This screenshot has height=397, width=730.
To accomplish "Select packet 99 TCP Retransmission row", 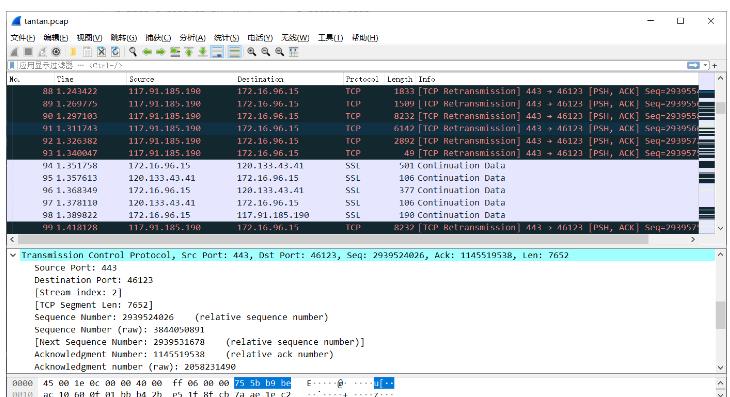I will [352, 228].
